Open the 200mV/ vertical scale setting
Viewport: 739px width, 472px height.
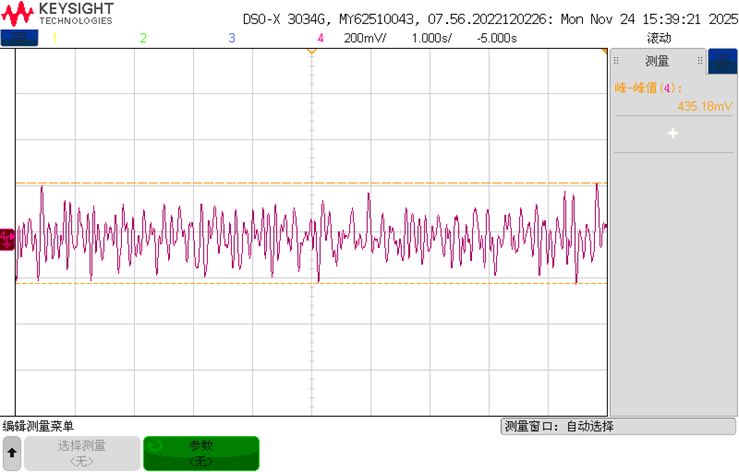[x=368, y=38]
